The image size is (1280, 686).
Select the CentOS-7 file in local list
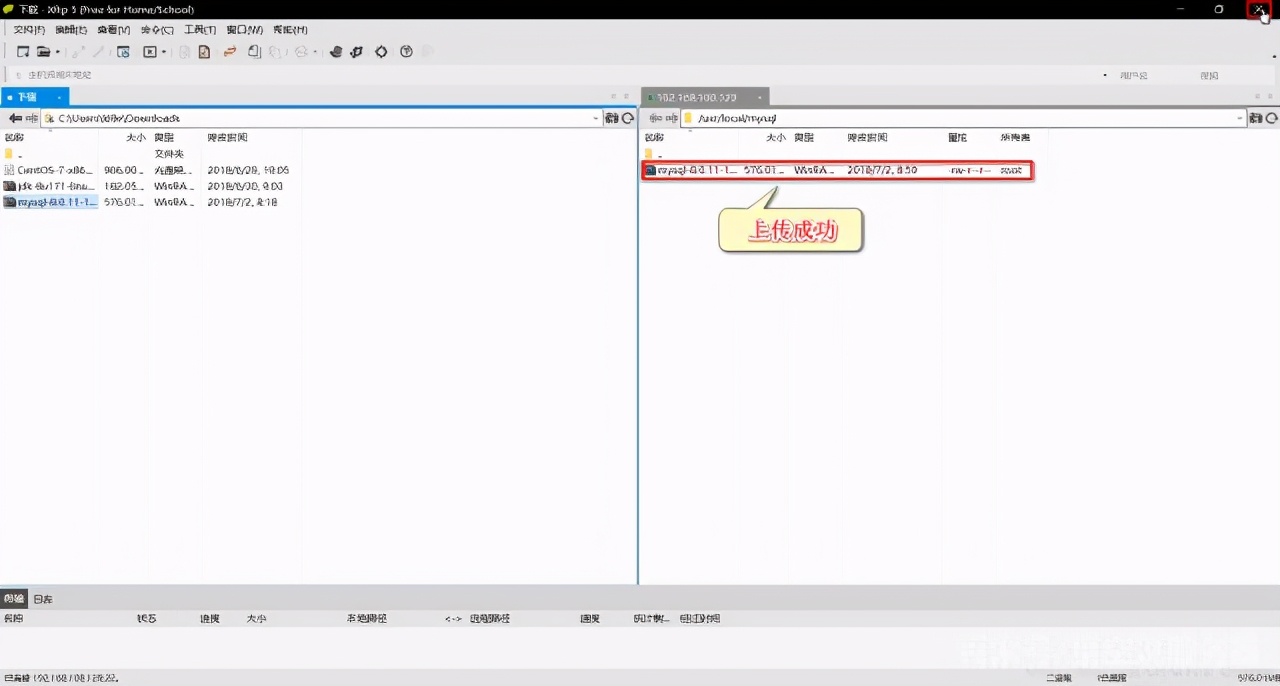[x=55, y=170]
